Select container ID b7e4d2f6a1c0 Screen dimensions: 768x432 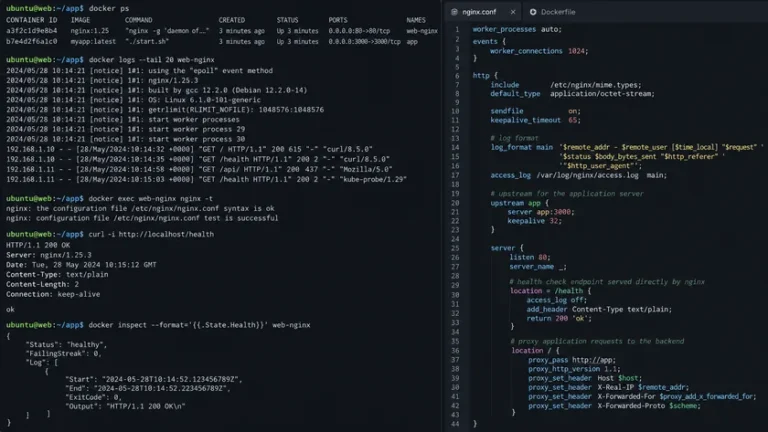[x=31, y=42]
